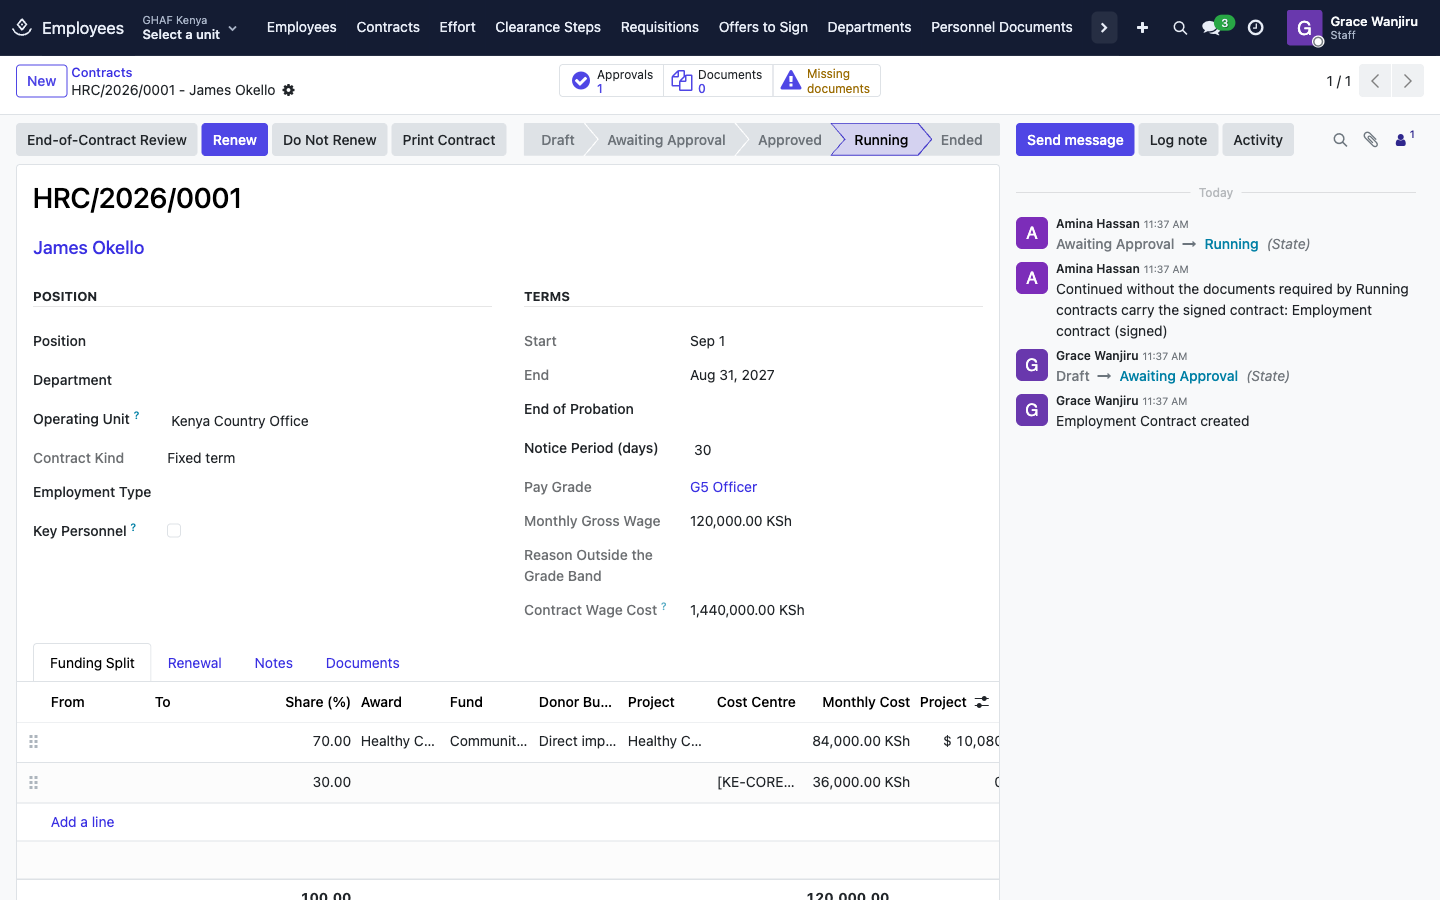
Task: Switch to the Notes tab
Action: click(x=274, y=663)
